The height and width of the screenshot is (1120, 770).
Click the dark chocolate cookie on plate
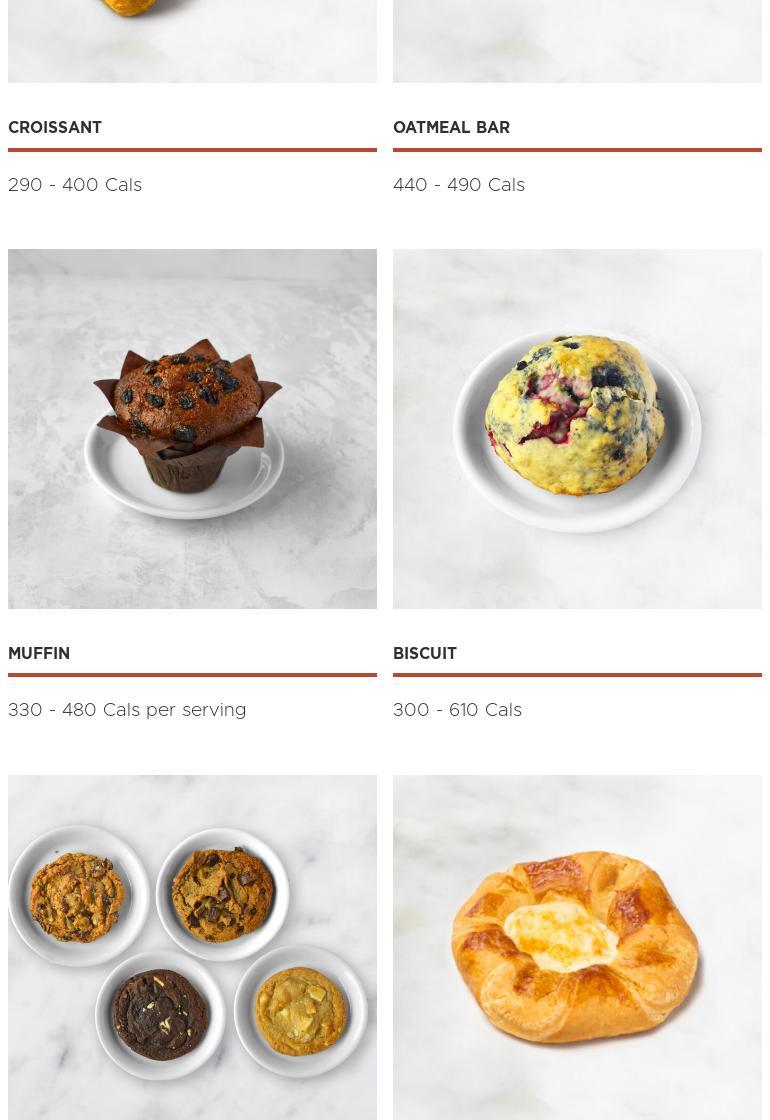(x=161, y=1014)
